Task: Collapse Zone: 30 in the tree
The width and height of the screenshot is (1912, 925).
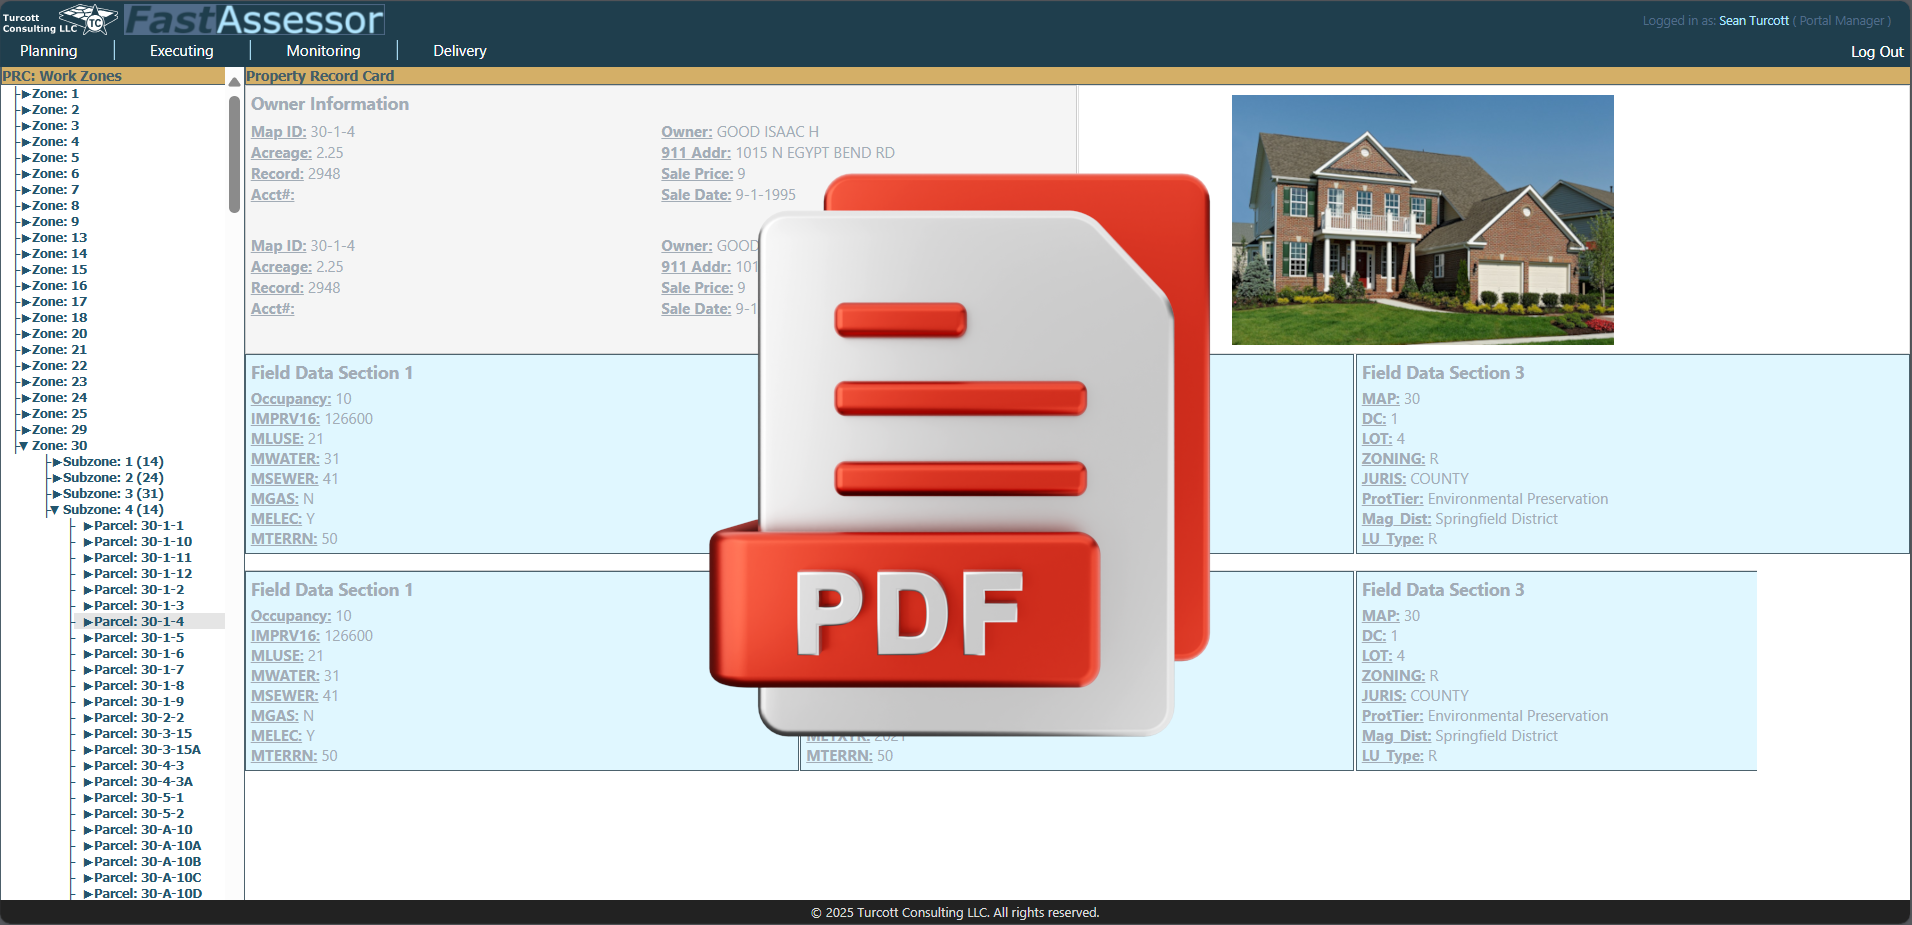Action: click(22, 445)
